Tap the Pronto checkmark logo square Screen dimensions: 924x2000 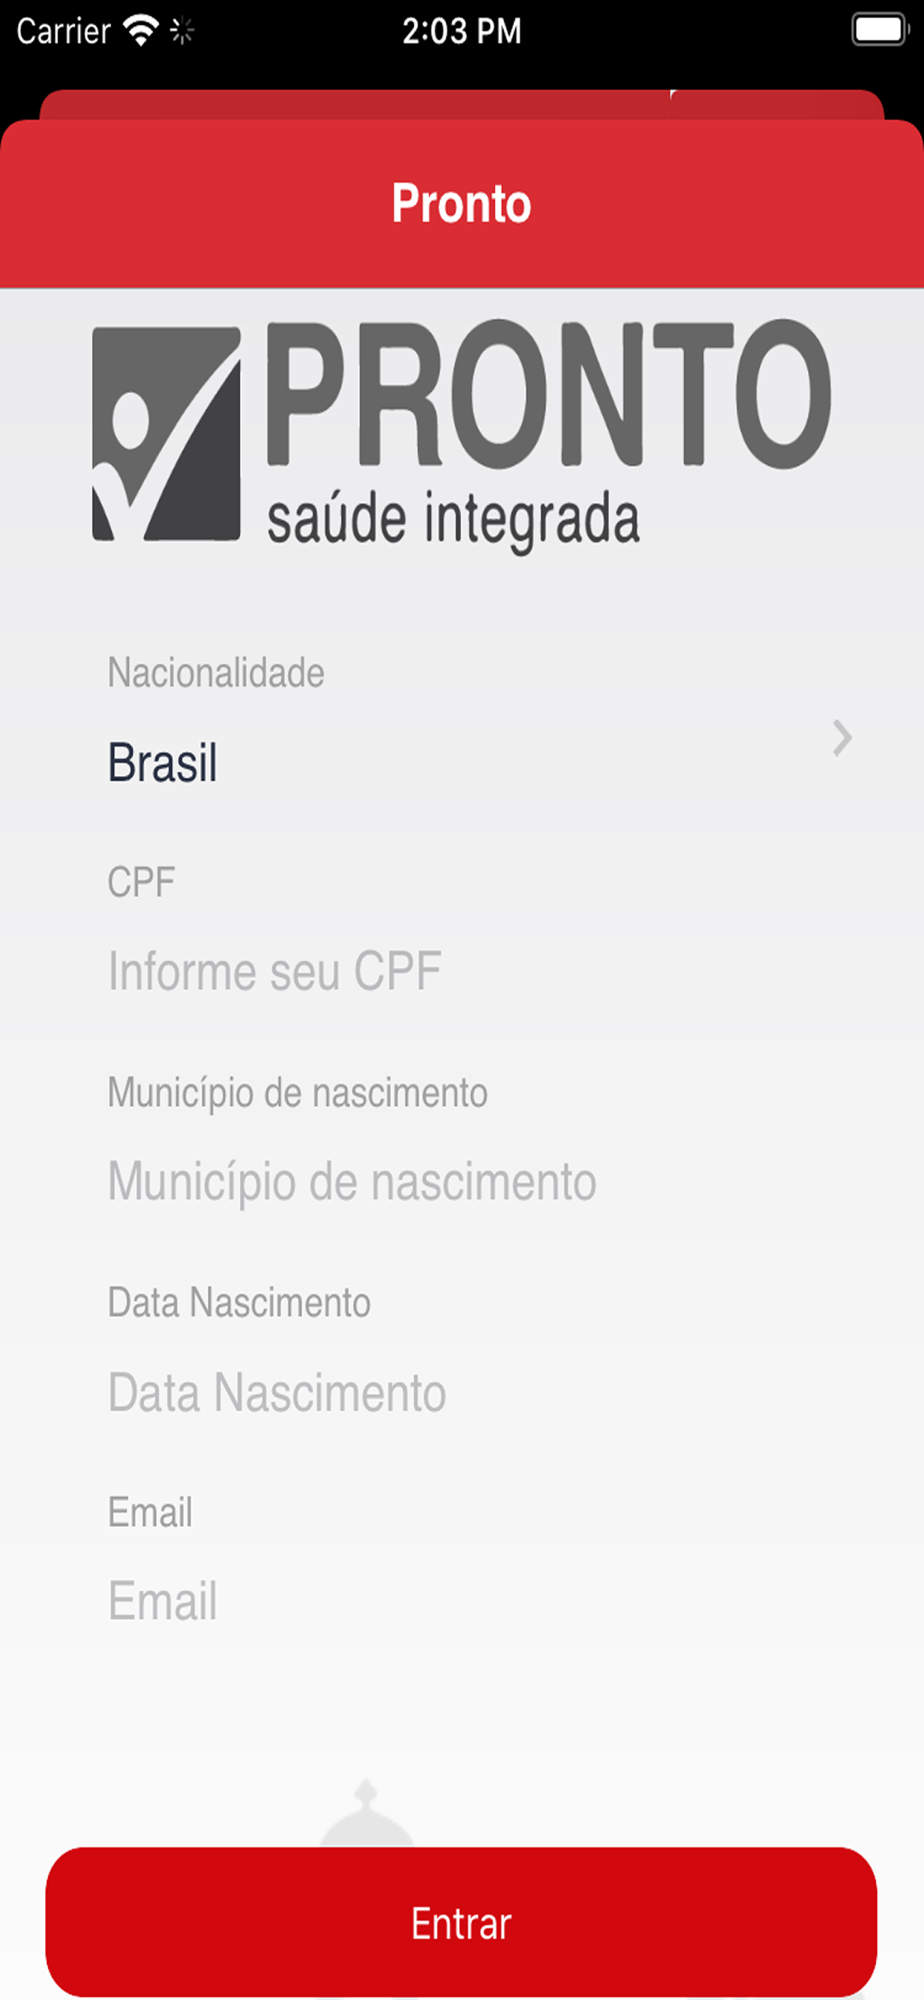point(166,434)
